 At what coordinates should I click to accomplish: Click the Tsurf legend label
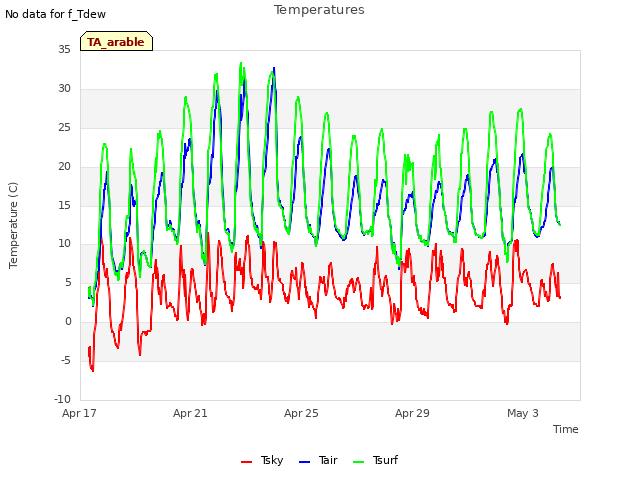[385, 460]
